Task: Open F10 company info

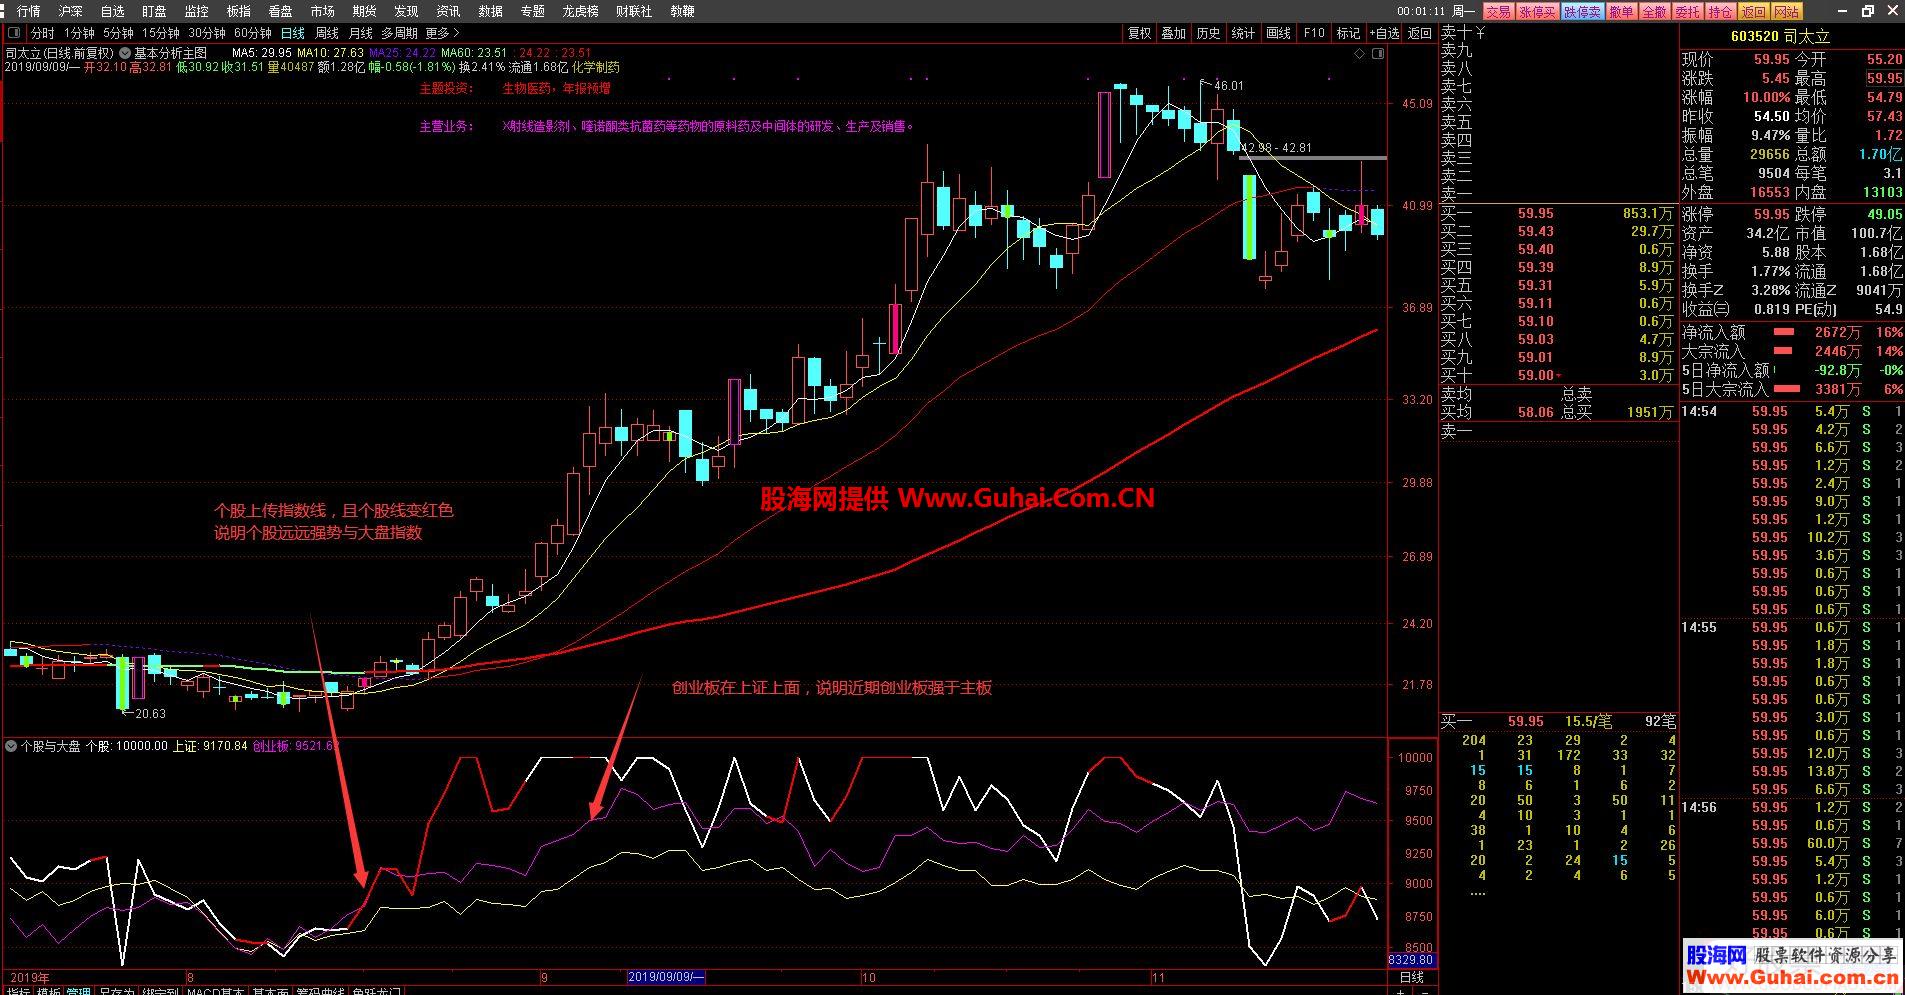Action: coord(1314,33)
